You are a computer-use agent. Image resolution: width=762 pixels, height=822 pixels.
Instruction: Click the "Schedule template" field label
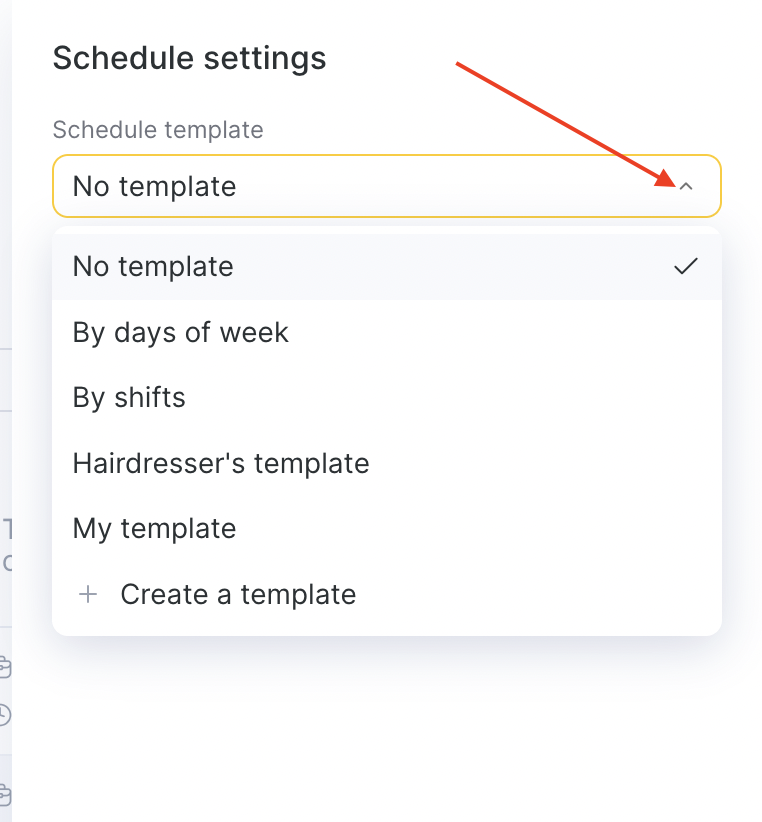pos(158,130)
